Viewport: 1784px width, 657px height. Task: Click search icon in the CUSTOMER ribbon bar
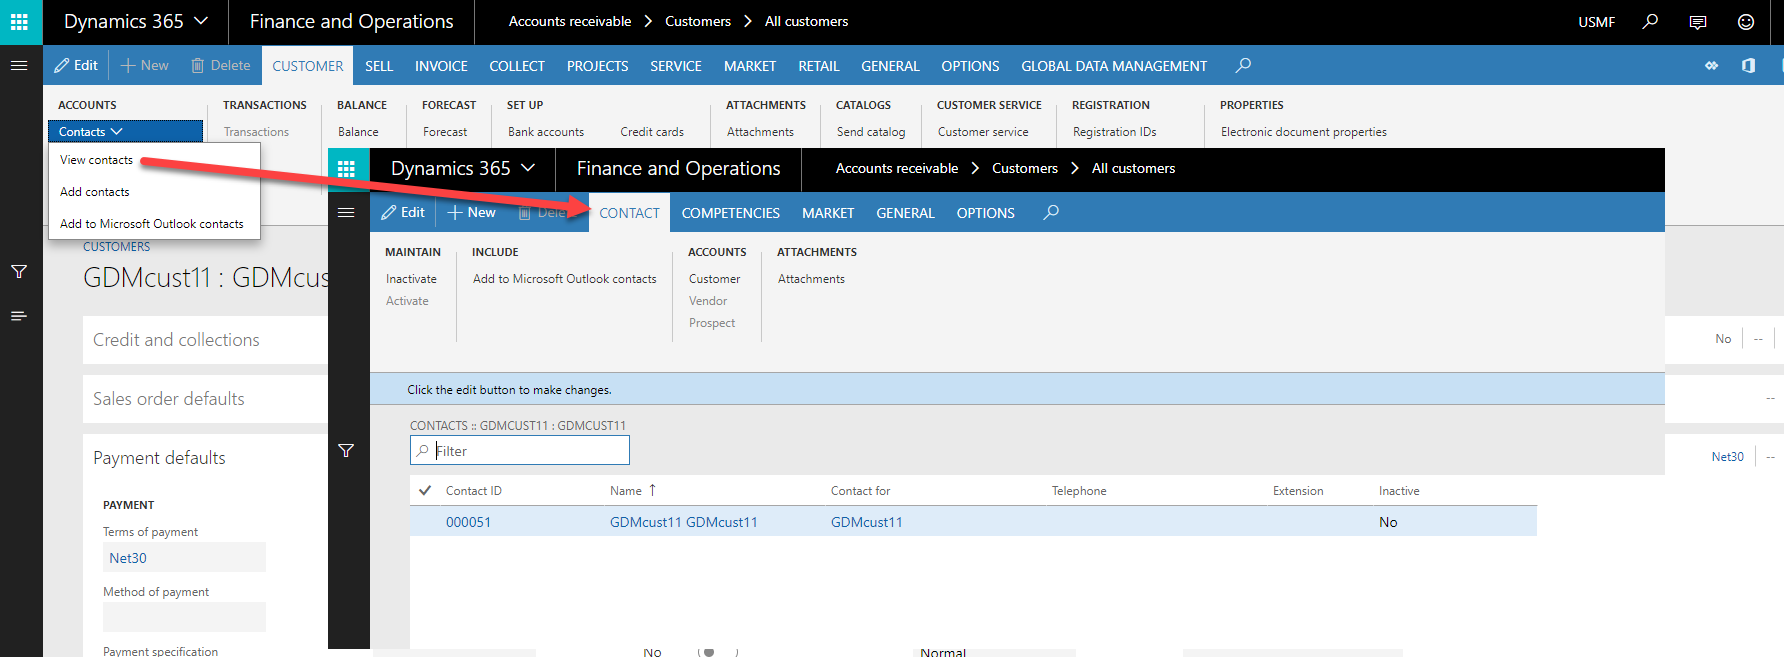point(1243,65)
